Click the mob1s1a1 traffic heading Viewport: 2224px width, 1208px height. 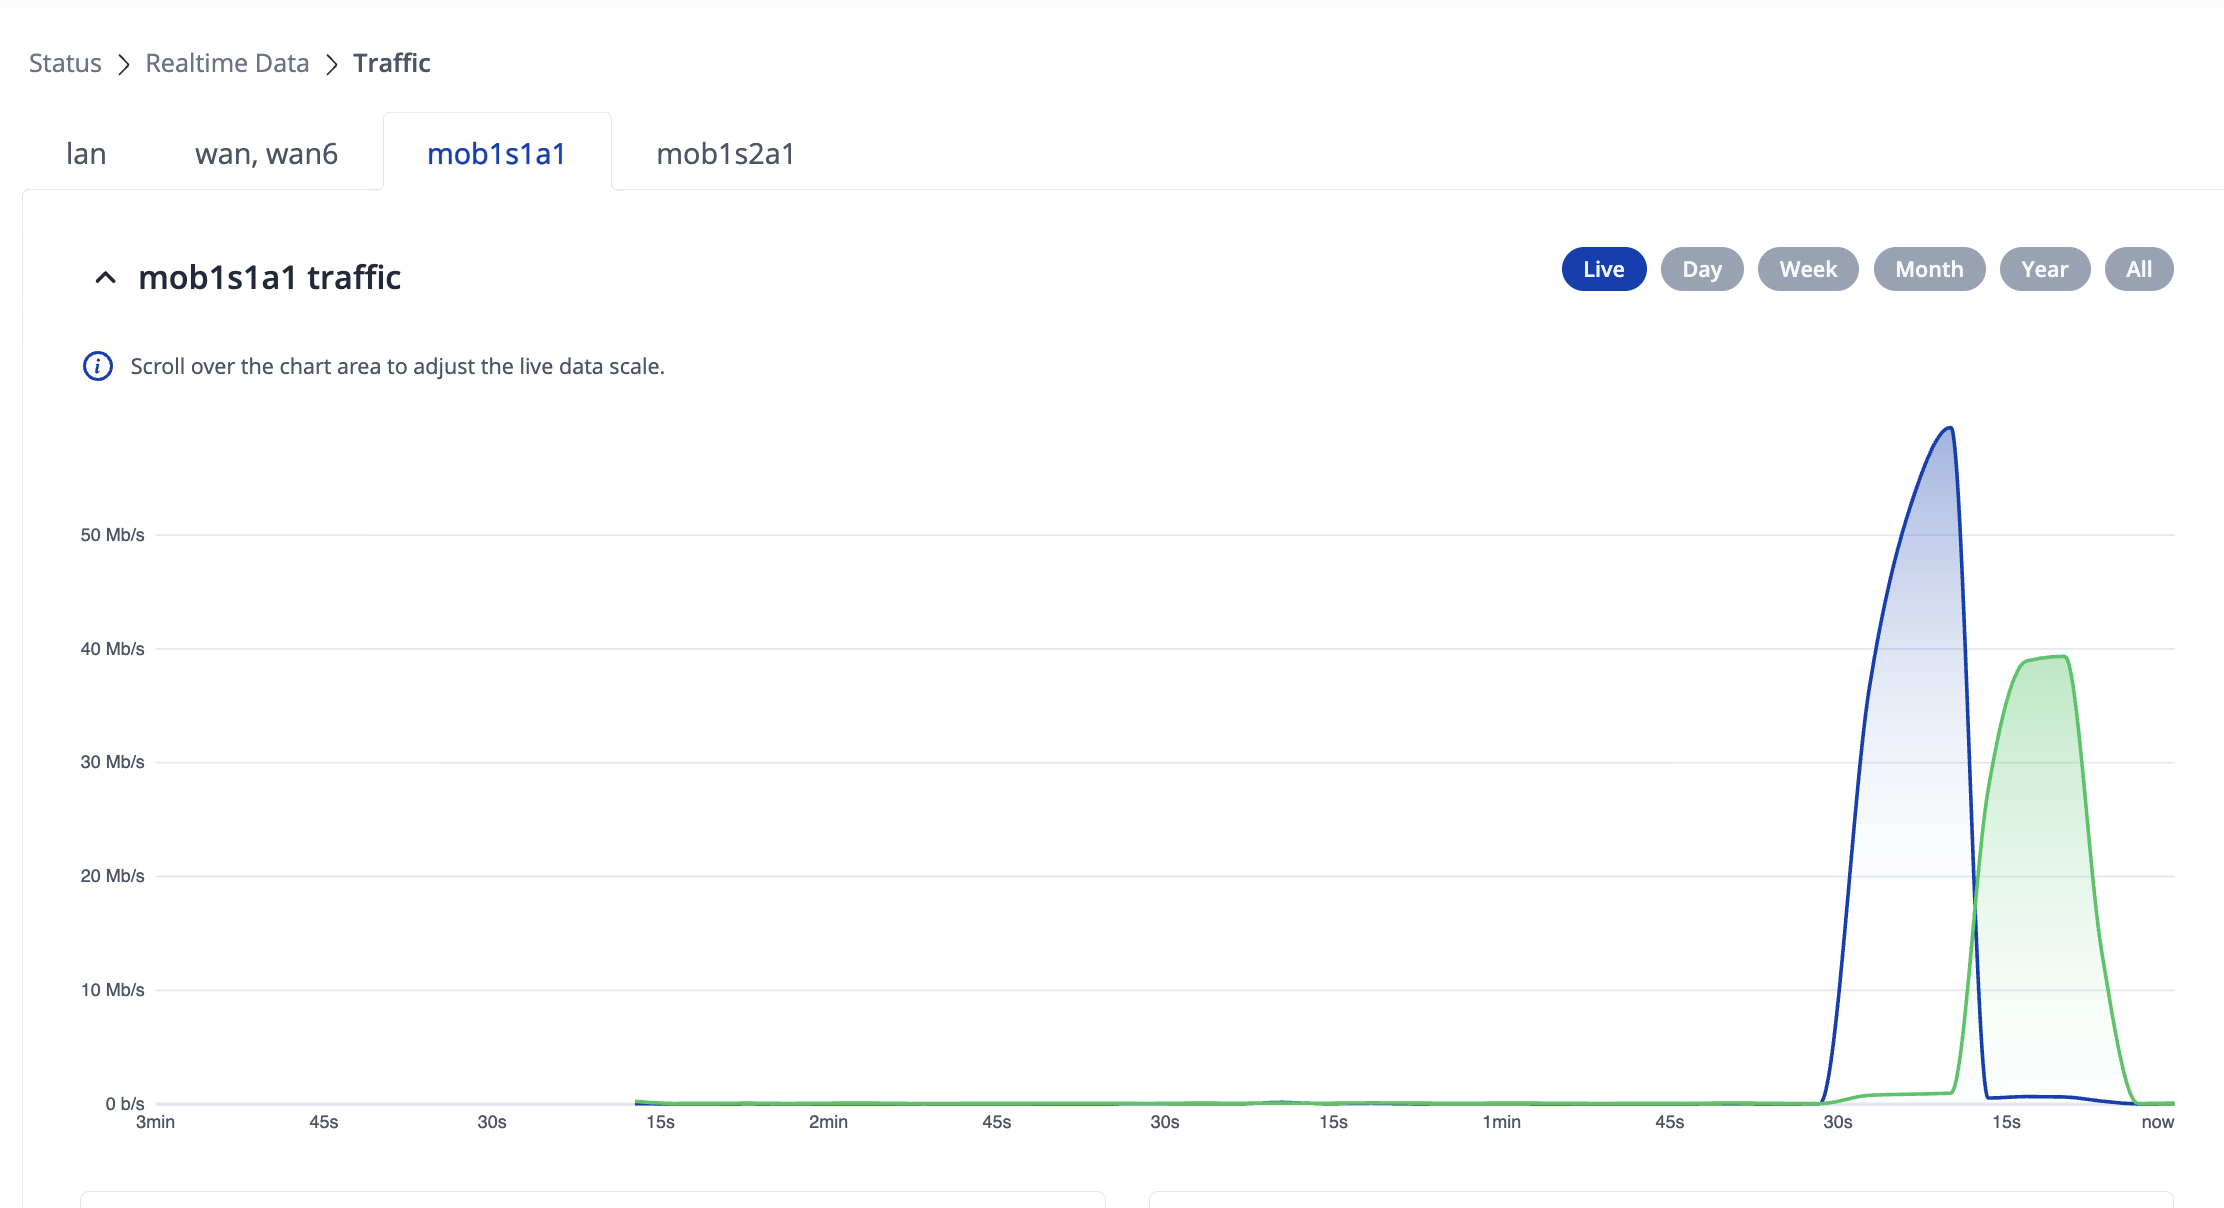(269, 277)
